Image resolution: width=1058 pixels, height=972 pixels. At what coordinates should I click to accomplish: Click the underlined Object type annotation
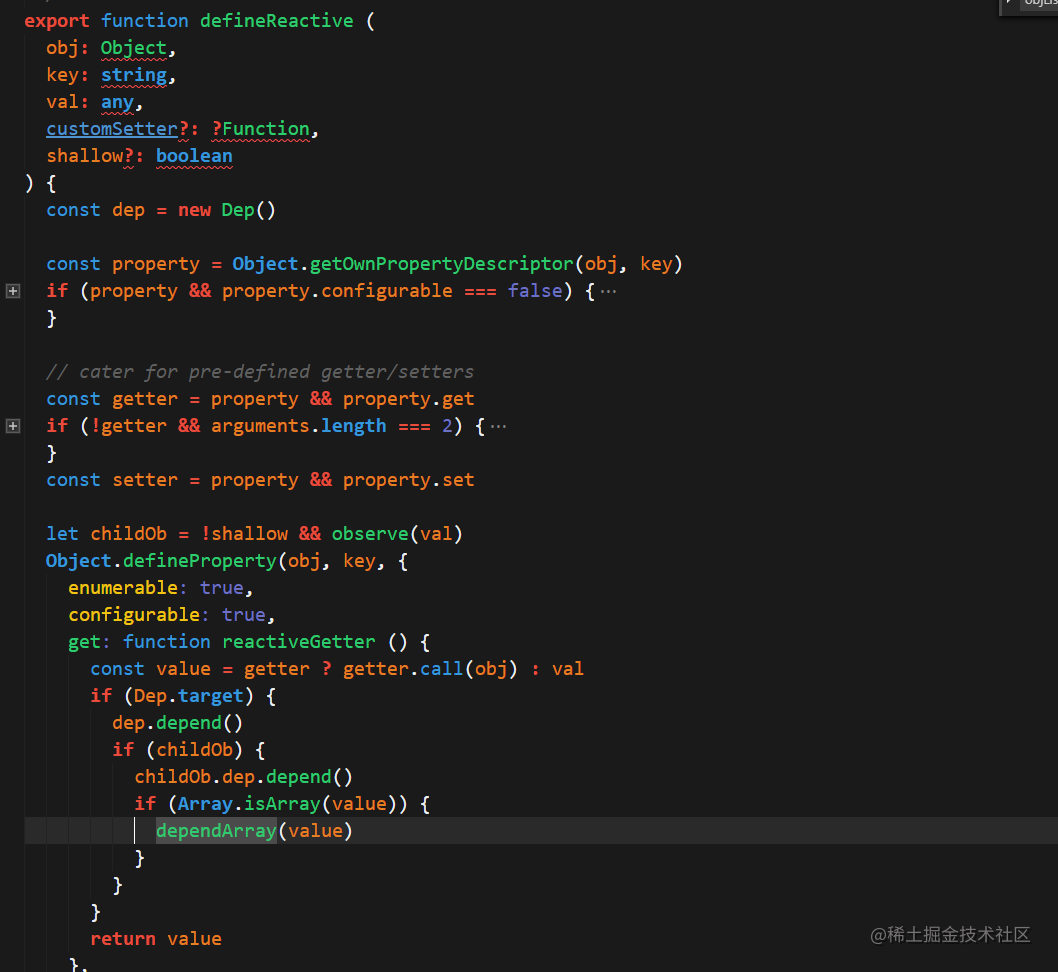[134, 47]
